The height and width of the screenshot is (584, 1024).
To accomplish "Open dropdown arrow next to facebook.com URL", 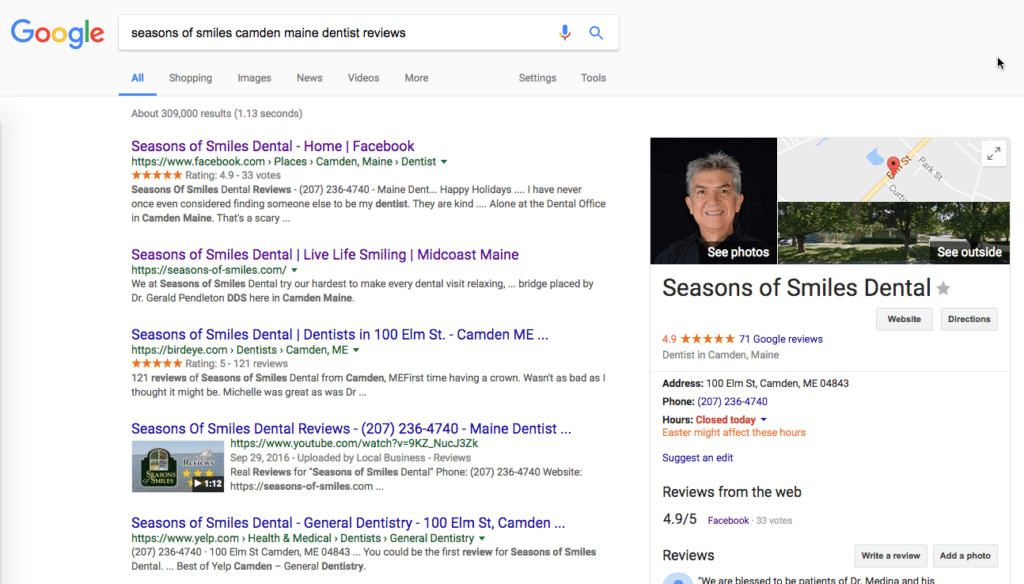I will tap(444, 162).
